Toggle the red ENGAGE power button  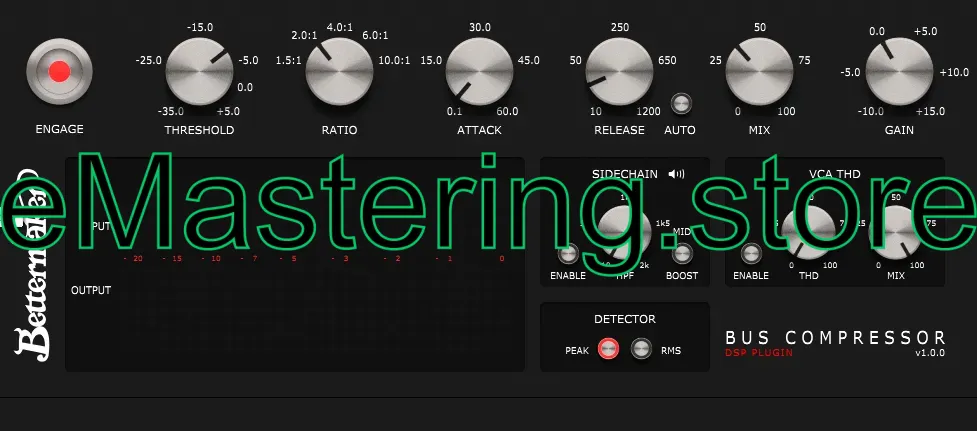click(59, 71)
